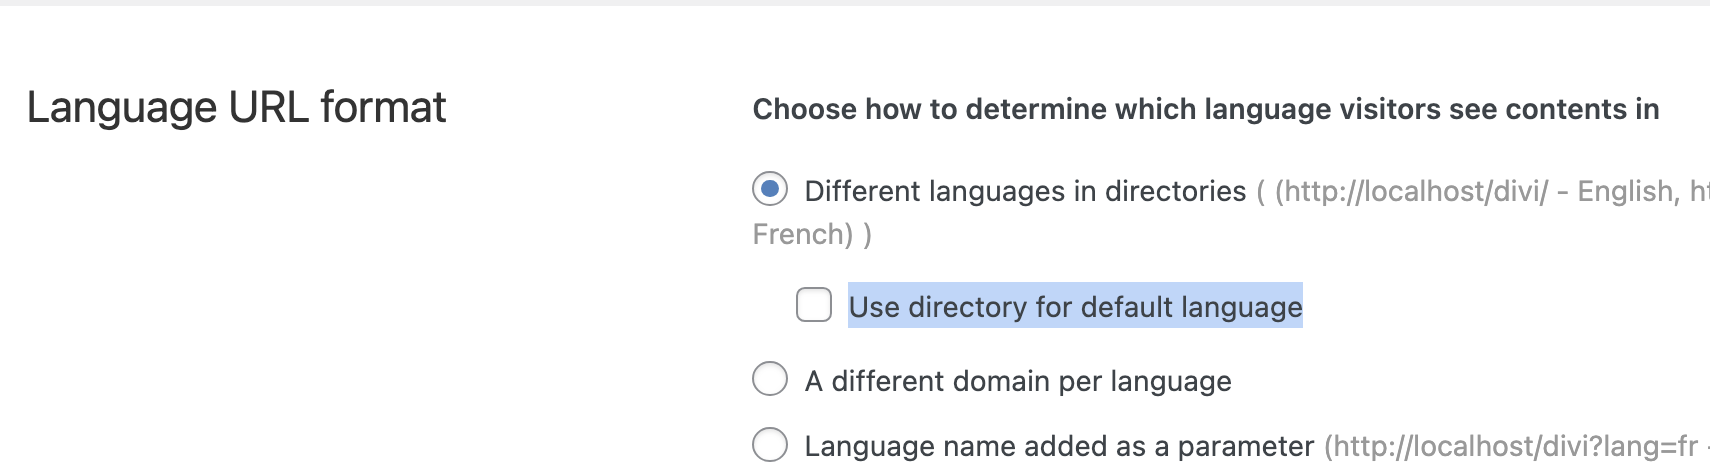Viewport: 1710px width, 468px height.
Task: Choose the A different domain per language radio
Action: (770, 379)
